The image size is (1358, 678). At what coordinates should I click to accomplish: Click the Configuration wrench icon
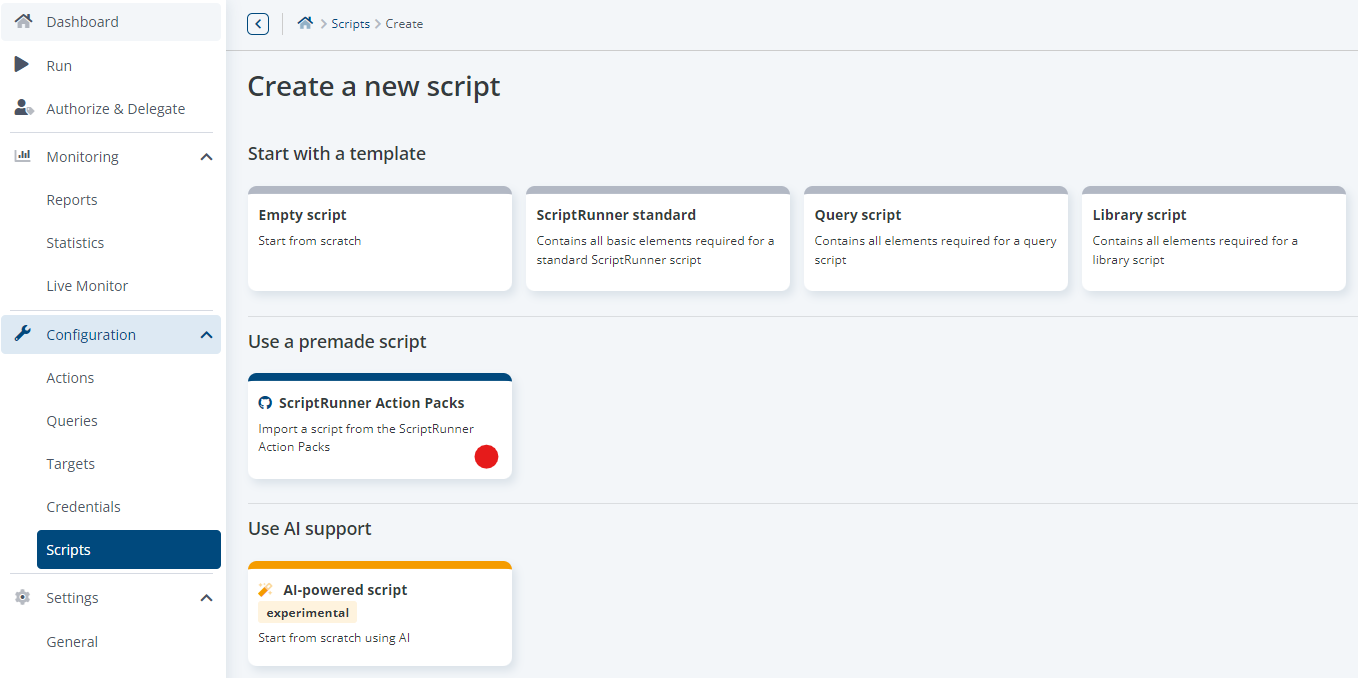point(22,334)
